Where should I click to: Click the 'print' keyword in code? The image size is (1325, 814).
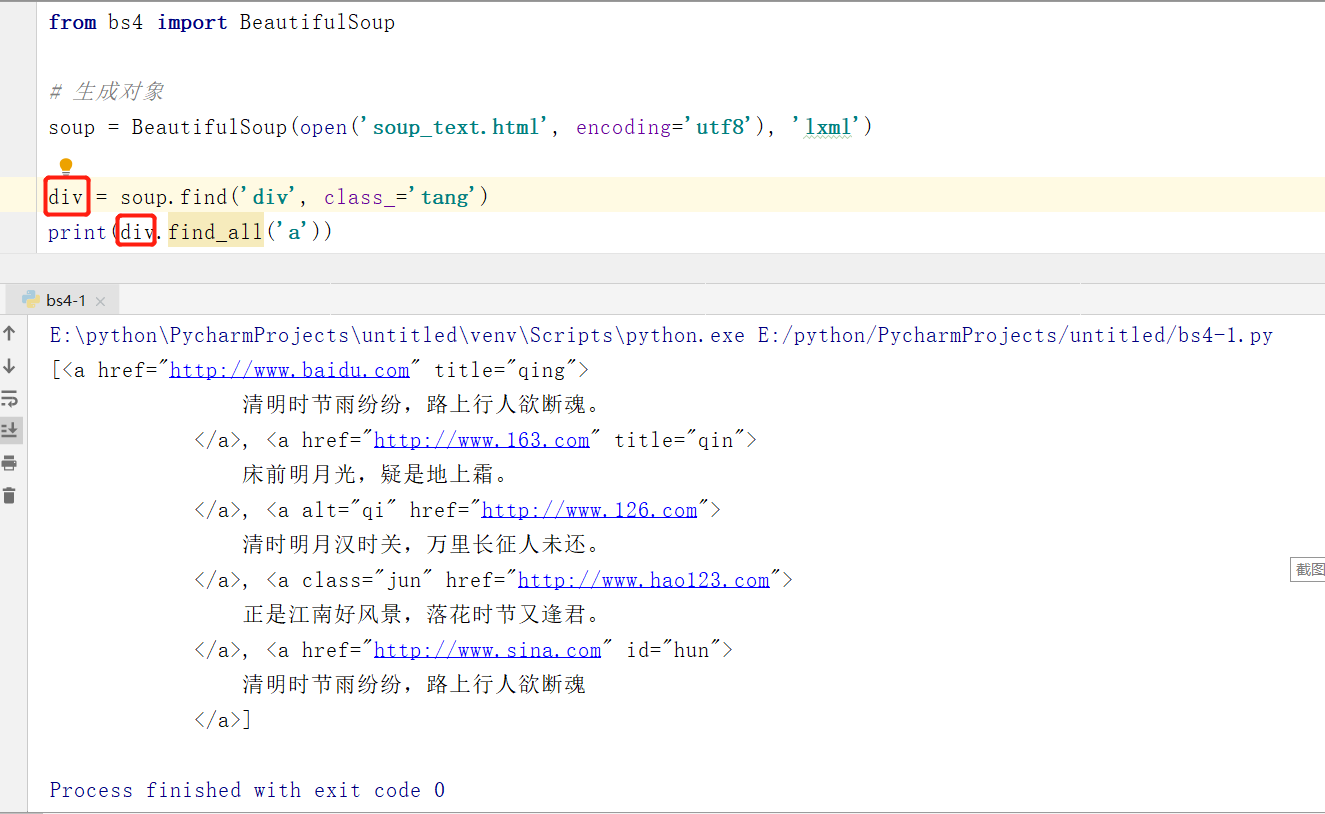pyautogui.click(x=78, y=232)
